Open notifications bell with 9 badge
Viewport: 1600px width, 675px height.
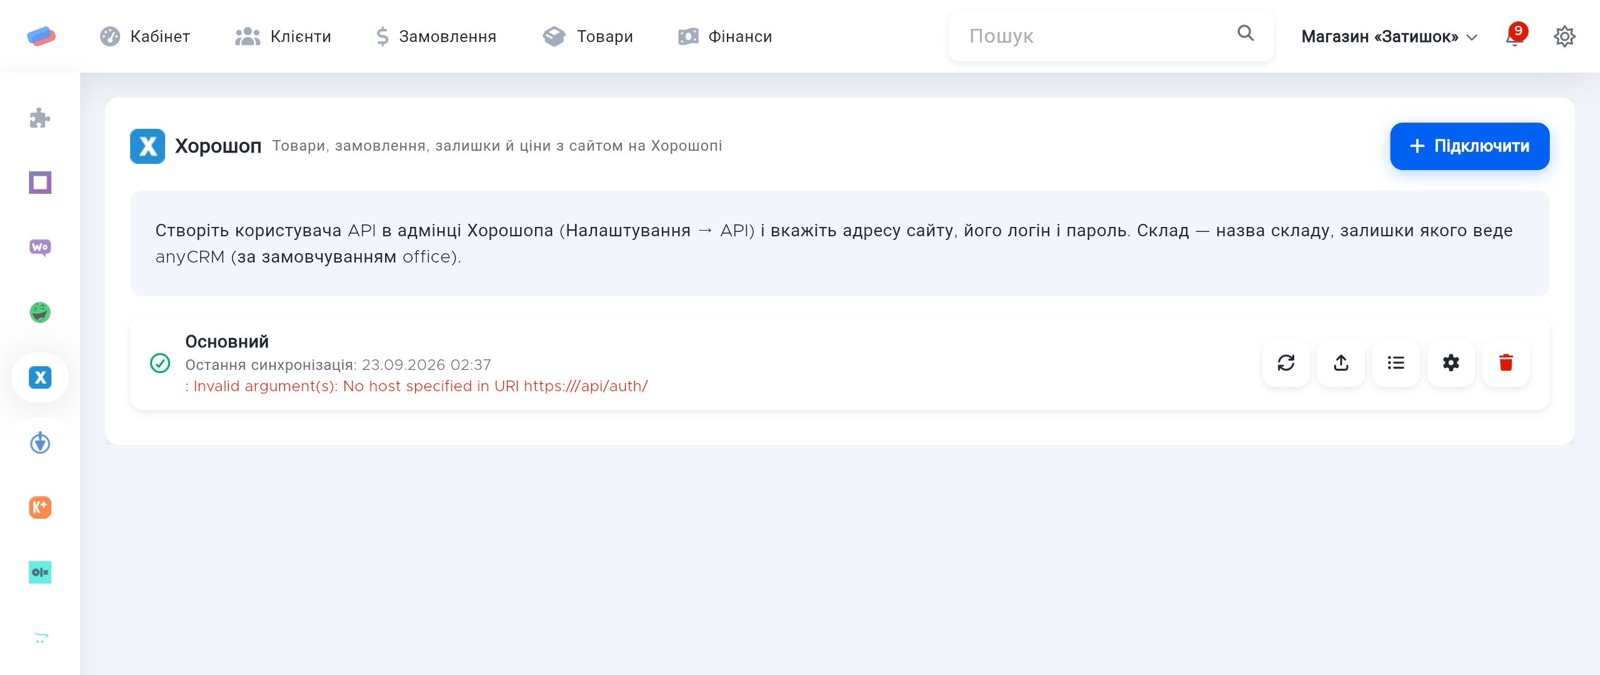(1515, 36)
